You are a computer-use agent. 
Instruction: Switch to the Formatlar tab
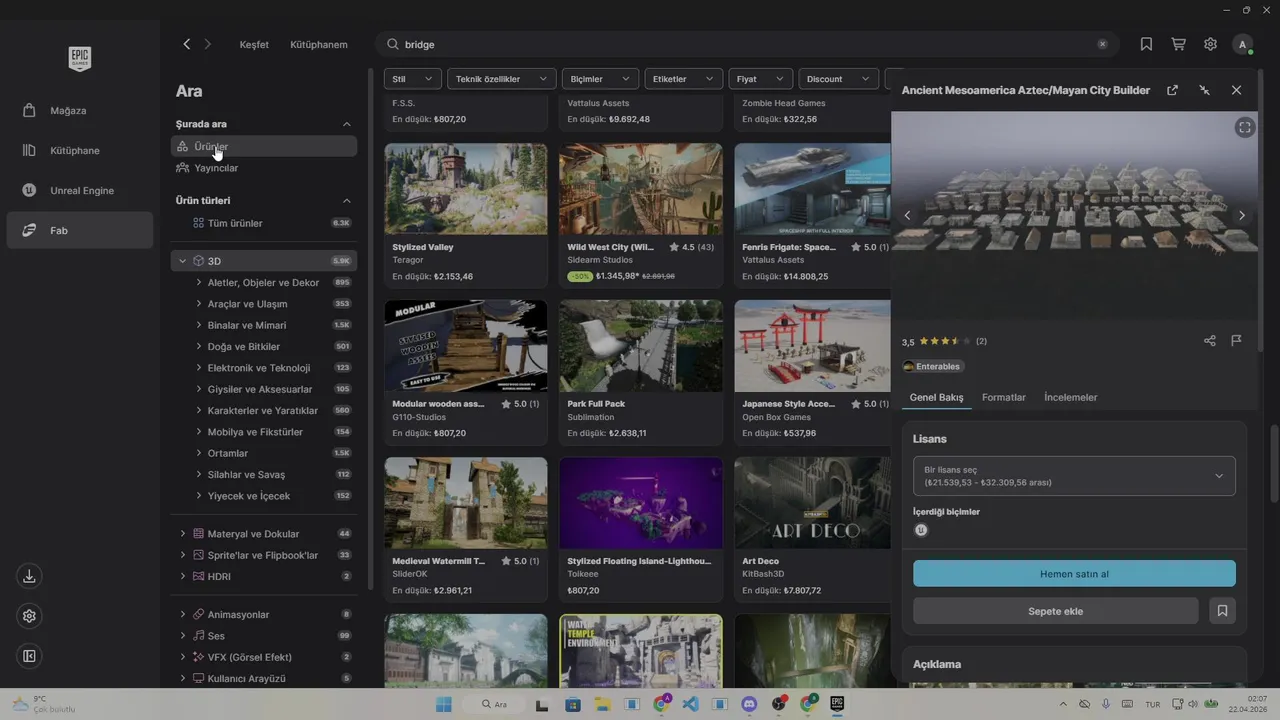tap(1004, 397)
